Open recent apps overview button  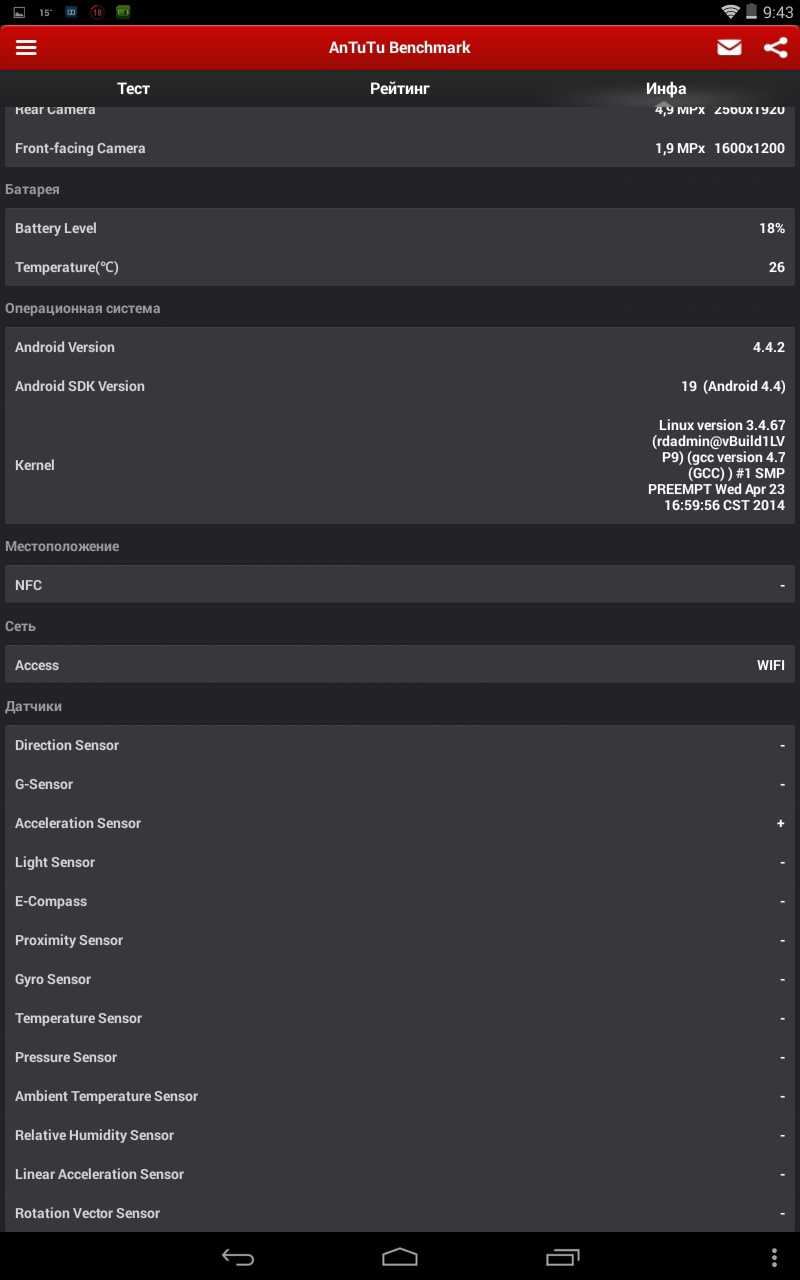(562, 1257)
